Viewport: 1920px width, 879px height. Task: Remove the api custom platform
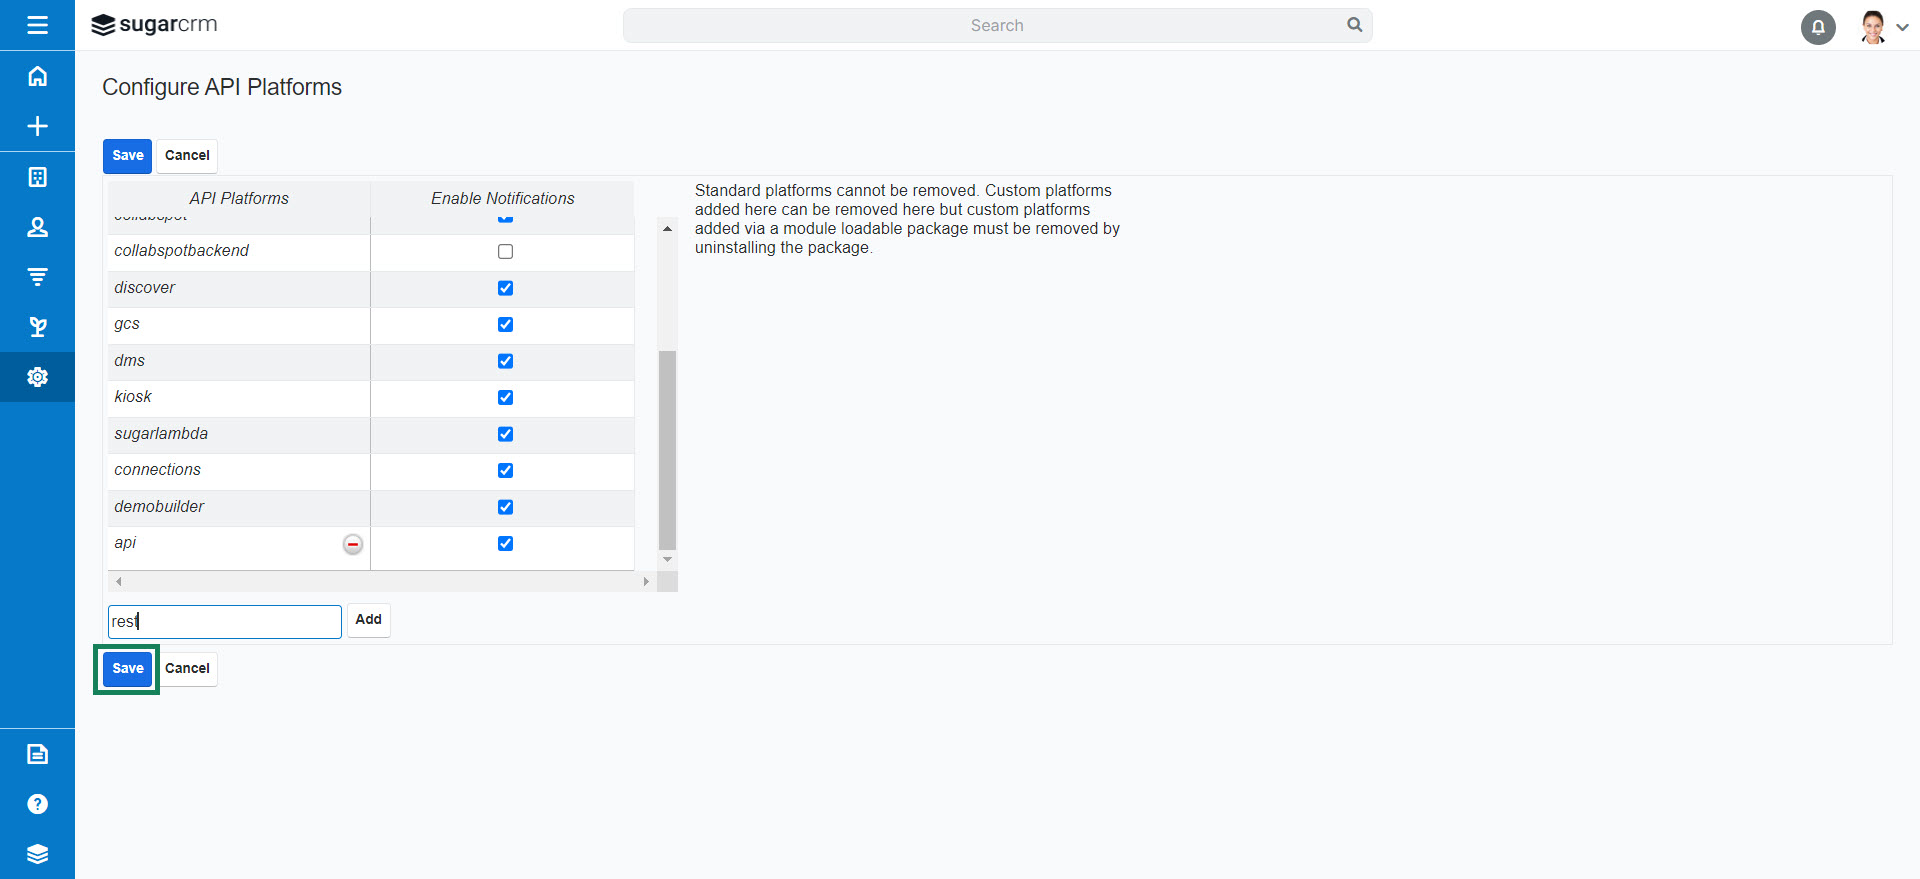(x=353, y=544)
